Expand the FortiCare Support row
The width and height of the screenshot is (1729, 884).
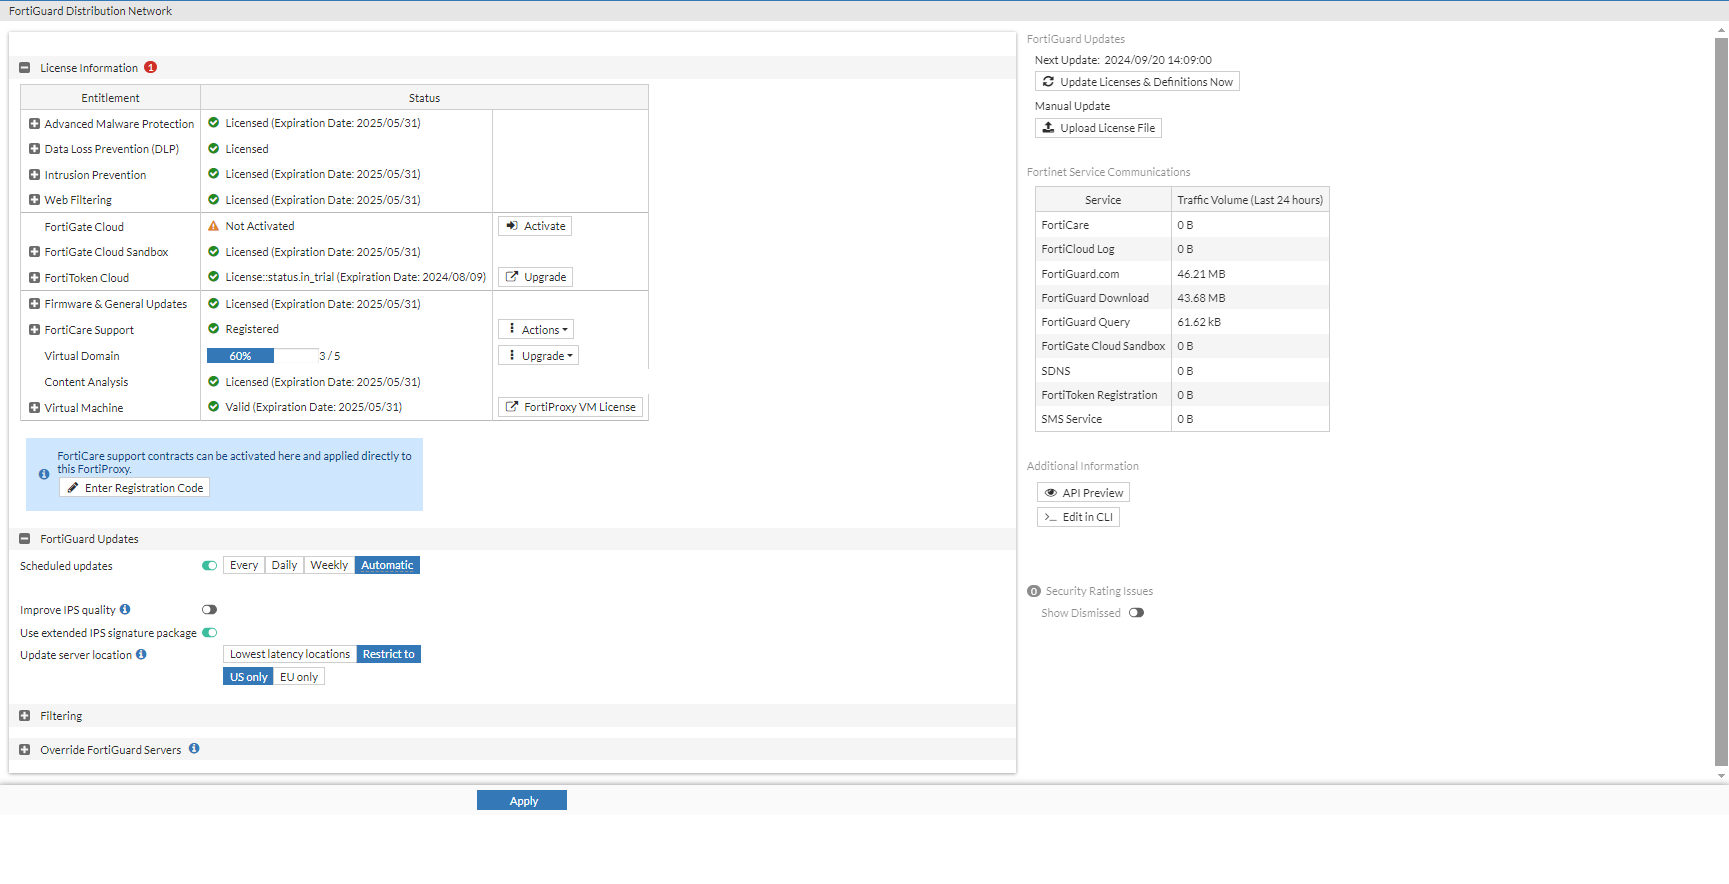(x=35, y=330)
